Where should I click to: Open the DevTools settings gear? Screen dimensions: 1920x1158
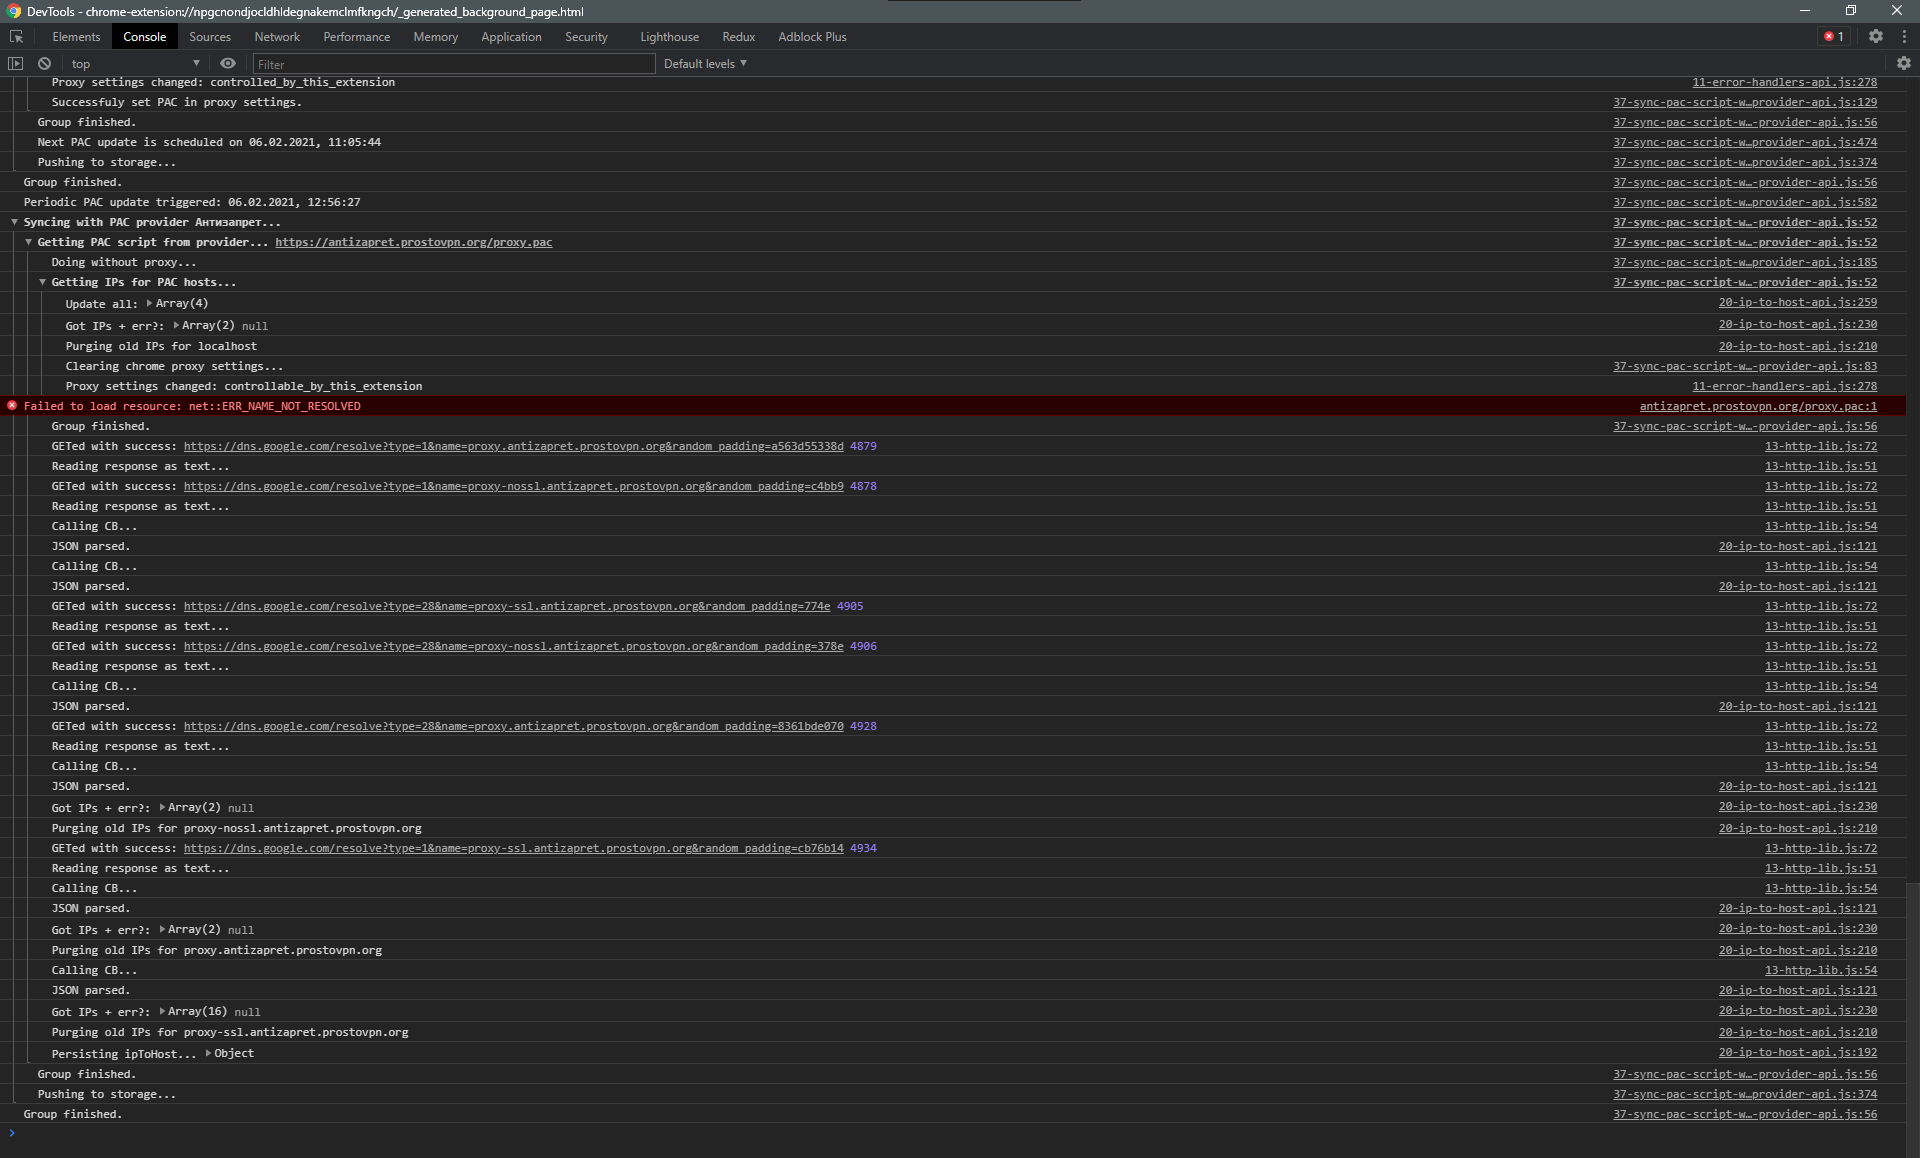point(1876,36)
